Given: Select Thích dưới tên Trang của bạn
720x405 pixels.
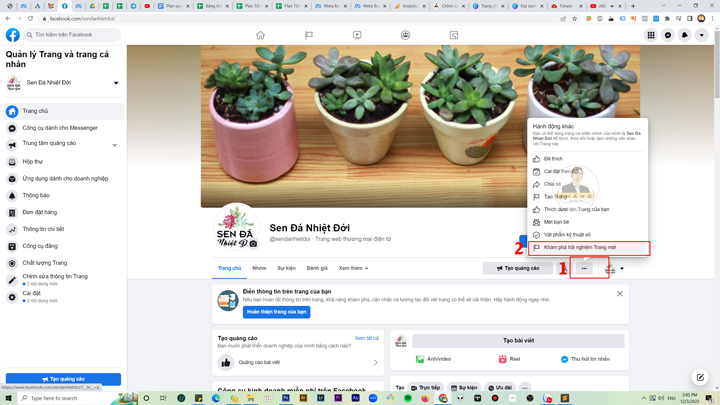Looking at the screenshot, I should pos(587,209).
